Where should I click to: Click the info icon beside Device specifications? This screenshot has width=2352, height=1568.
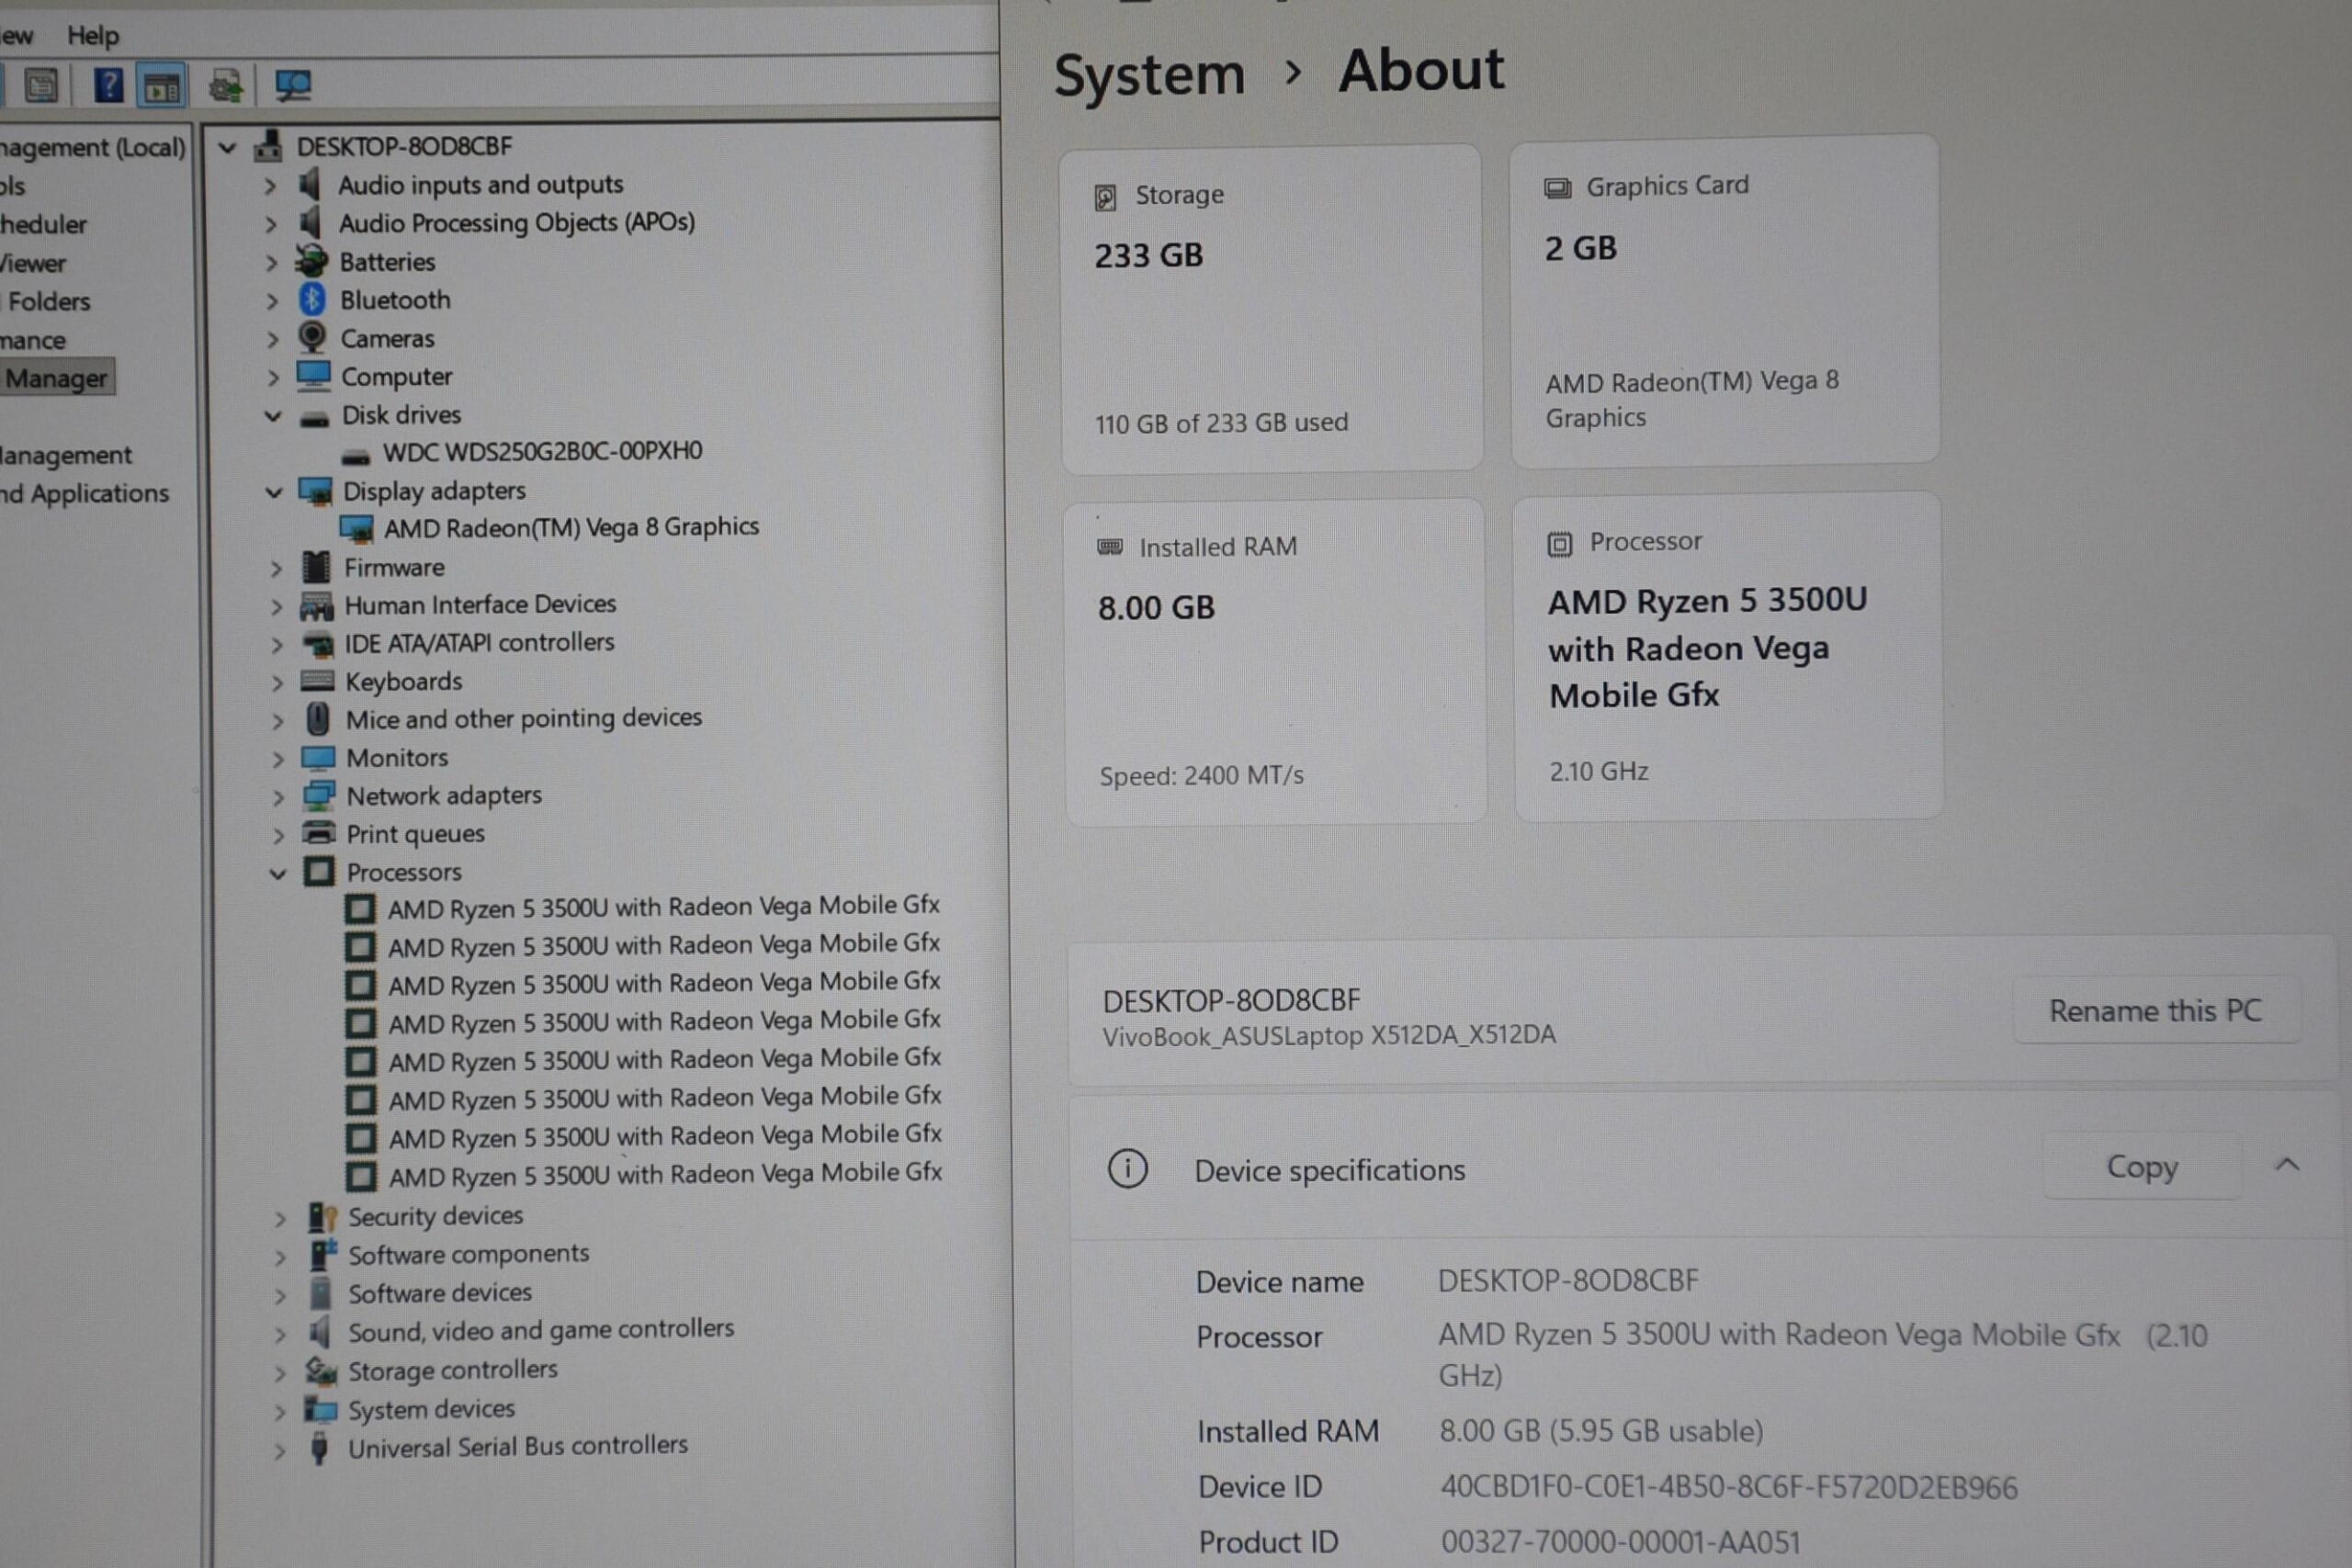1128,1168
